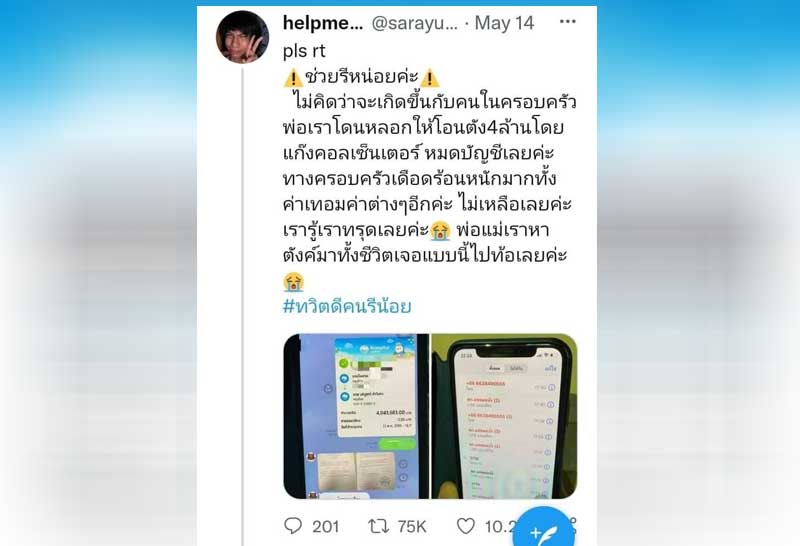View the left bank transfer slip image
The height and width of the screenshot is (546, 800).
356,416
